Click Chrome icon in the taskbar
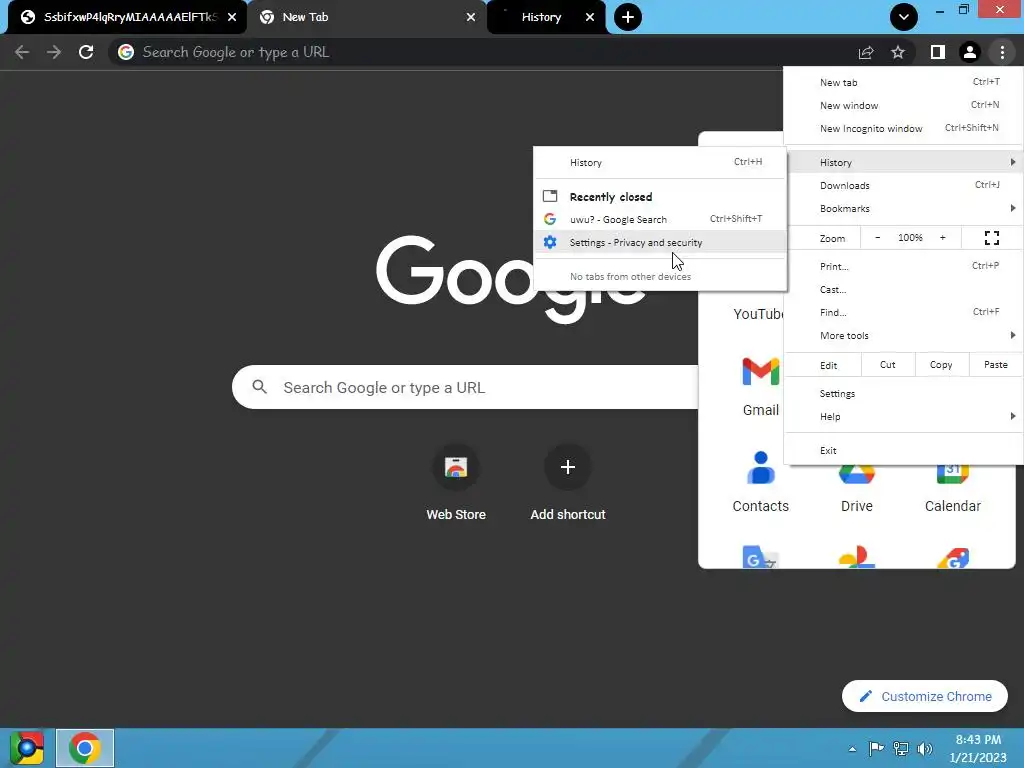This screenshot has height=768, width=1024. click(x=85, y=748)
